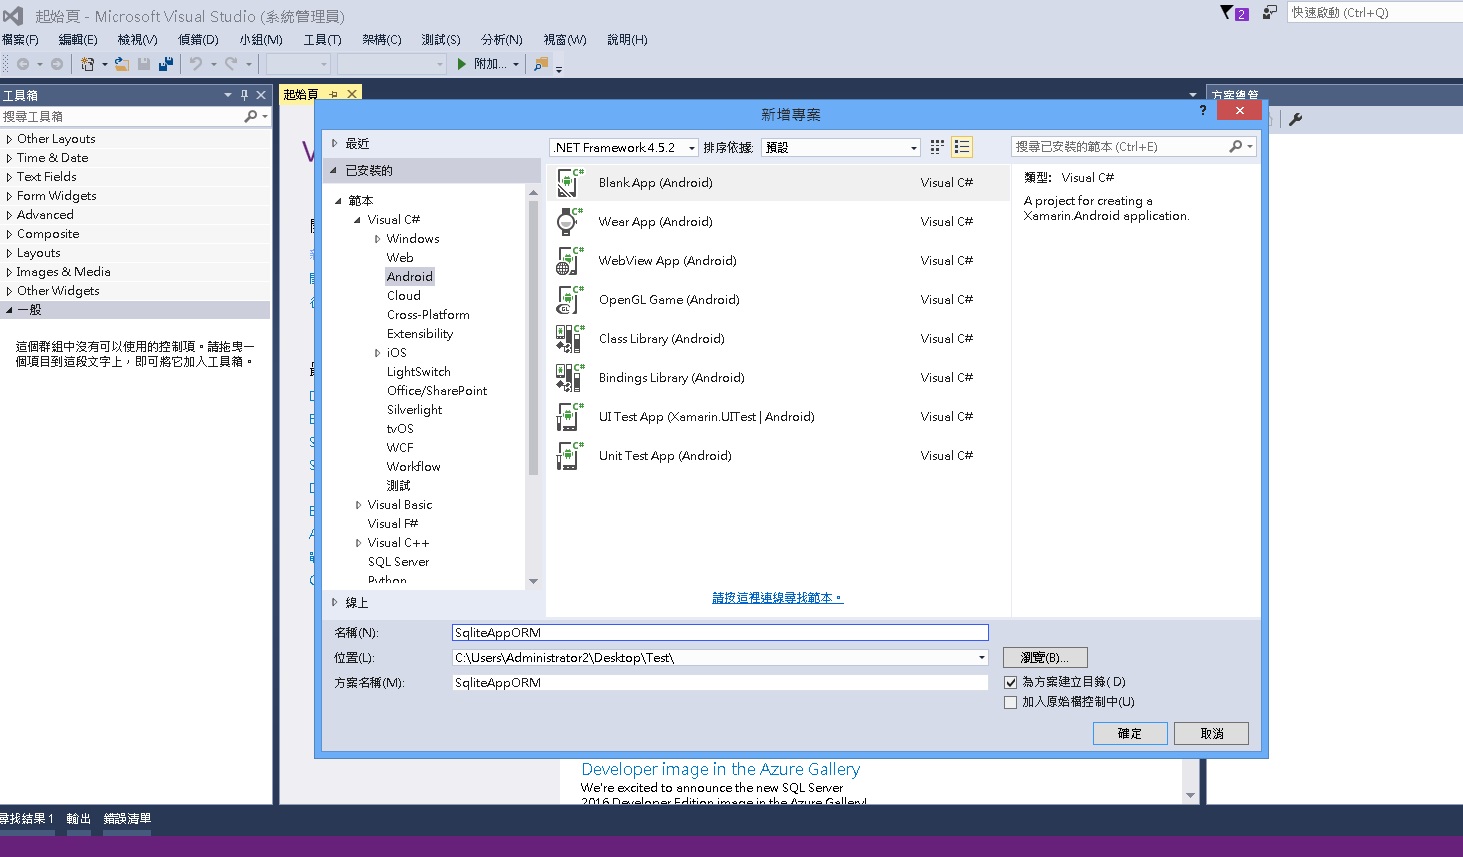Expand Form Widgets group in toolbox

pyautogui.click(x=9, y=196)
